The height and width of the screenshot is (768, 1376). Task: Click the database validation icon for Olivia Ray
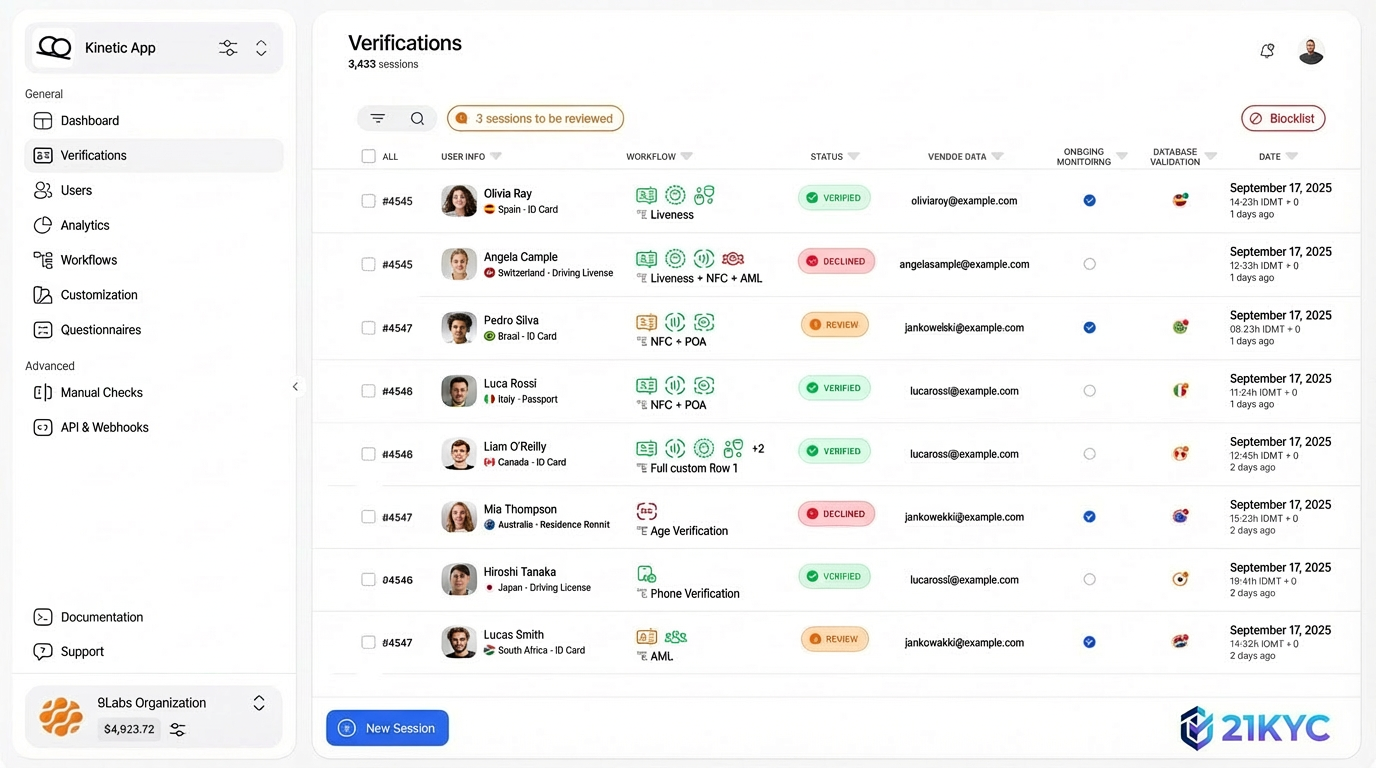click(1180, 200)
